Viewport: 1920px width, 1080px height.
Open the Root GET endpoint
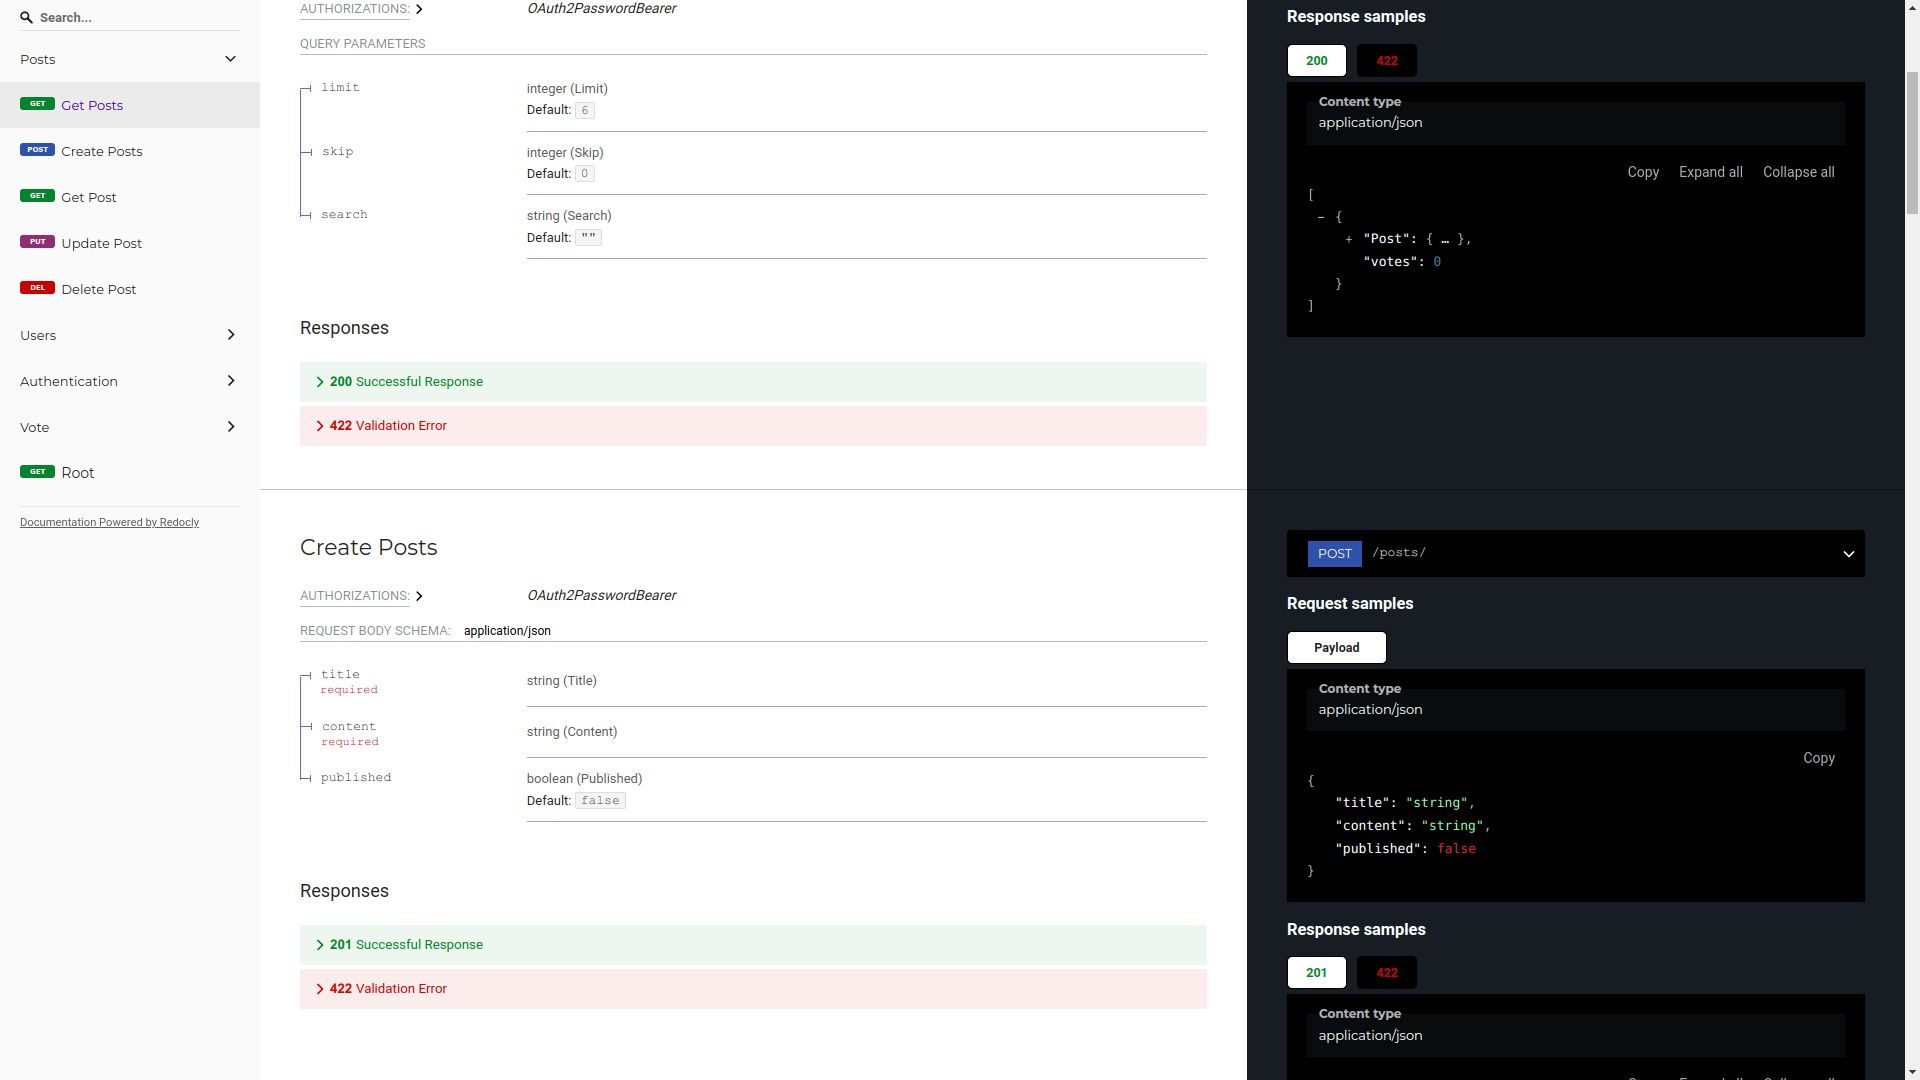point(77,473)
